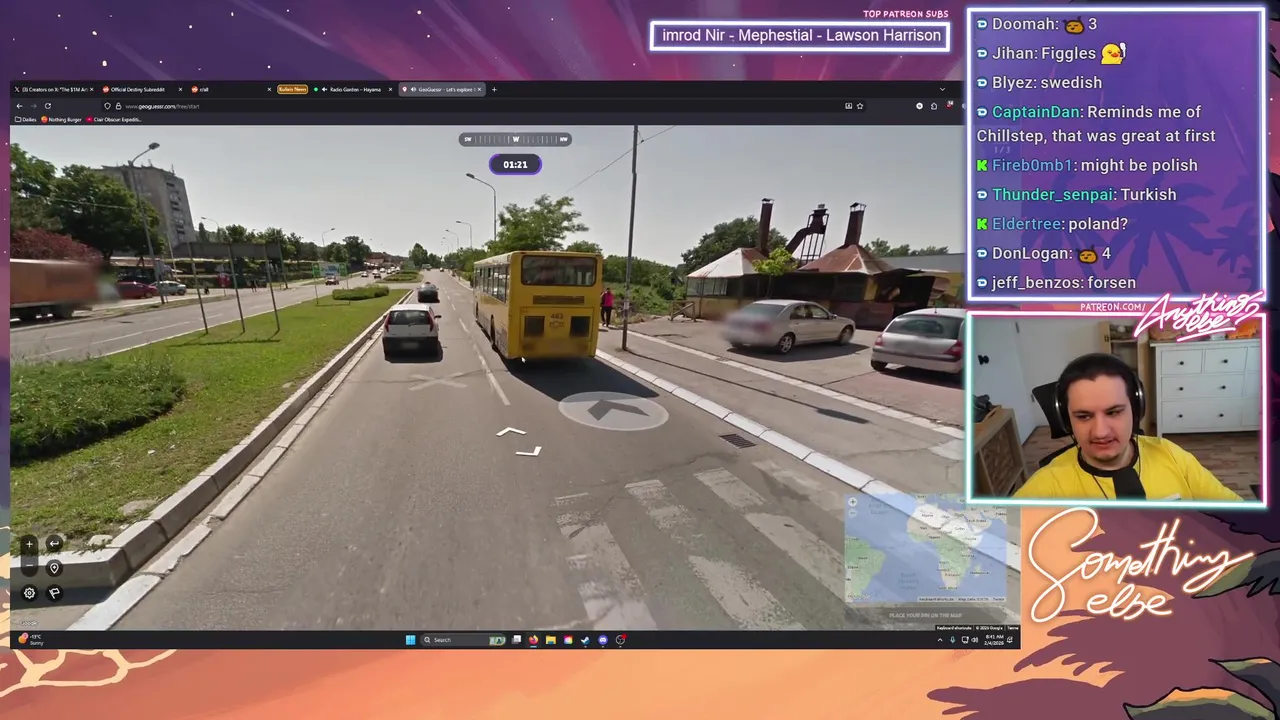The image size is (1280, 720).
Task: Open GeoGuessr settings gear
Action: pyautogui.click(x=29, y=593)
